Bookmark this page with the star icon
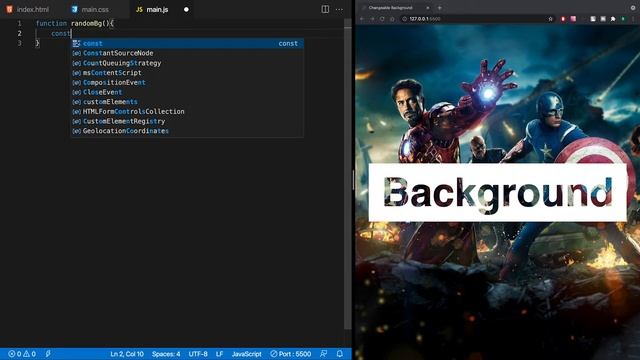Screen dimensions: 640x360 click(550, 19)
